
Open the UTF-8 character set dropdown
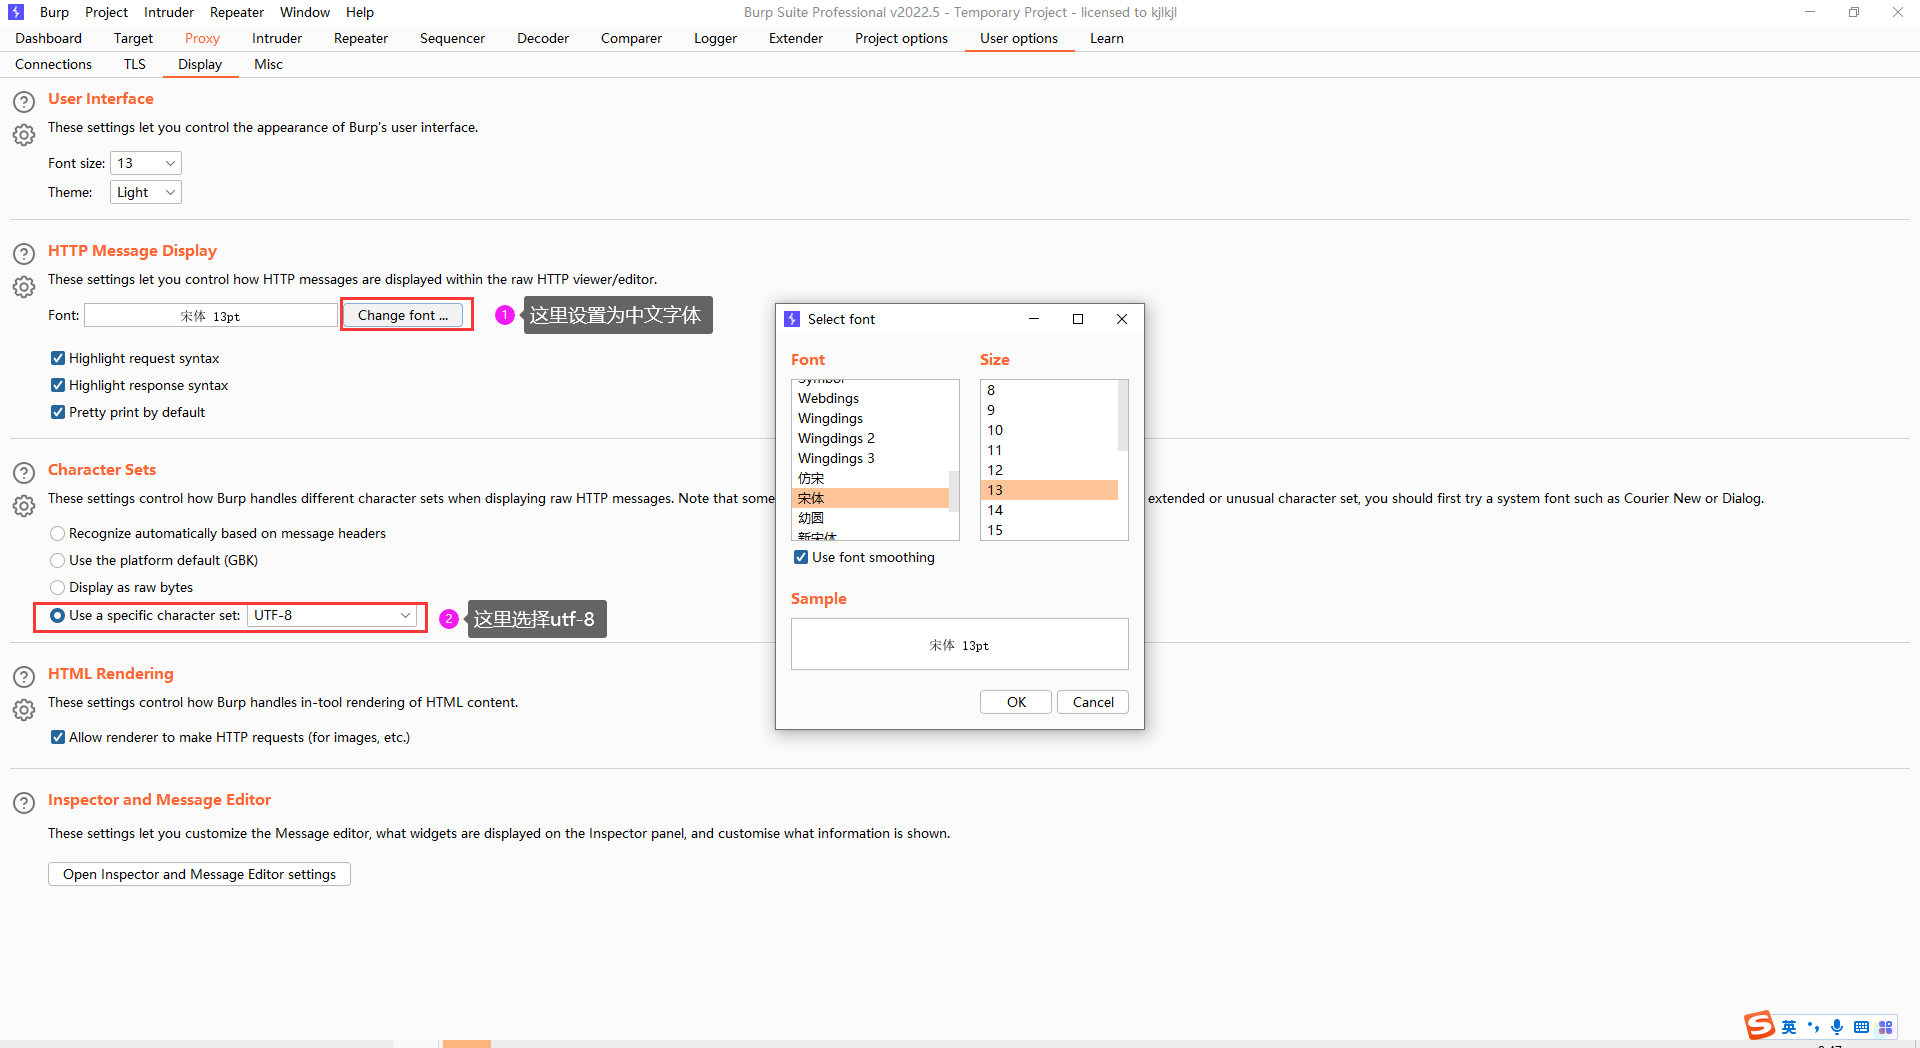pos(332,615)
